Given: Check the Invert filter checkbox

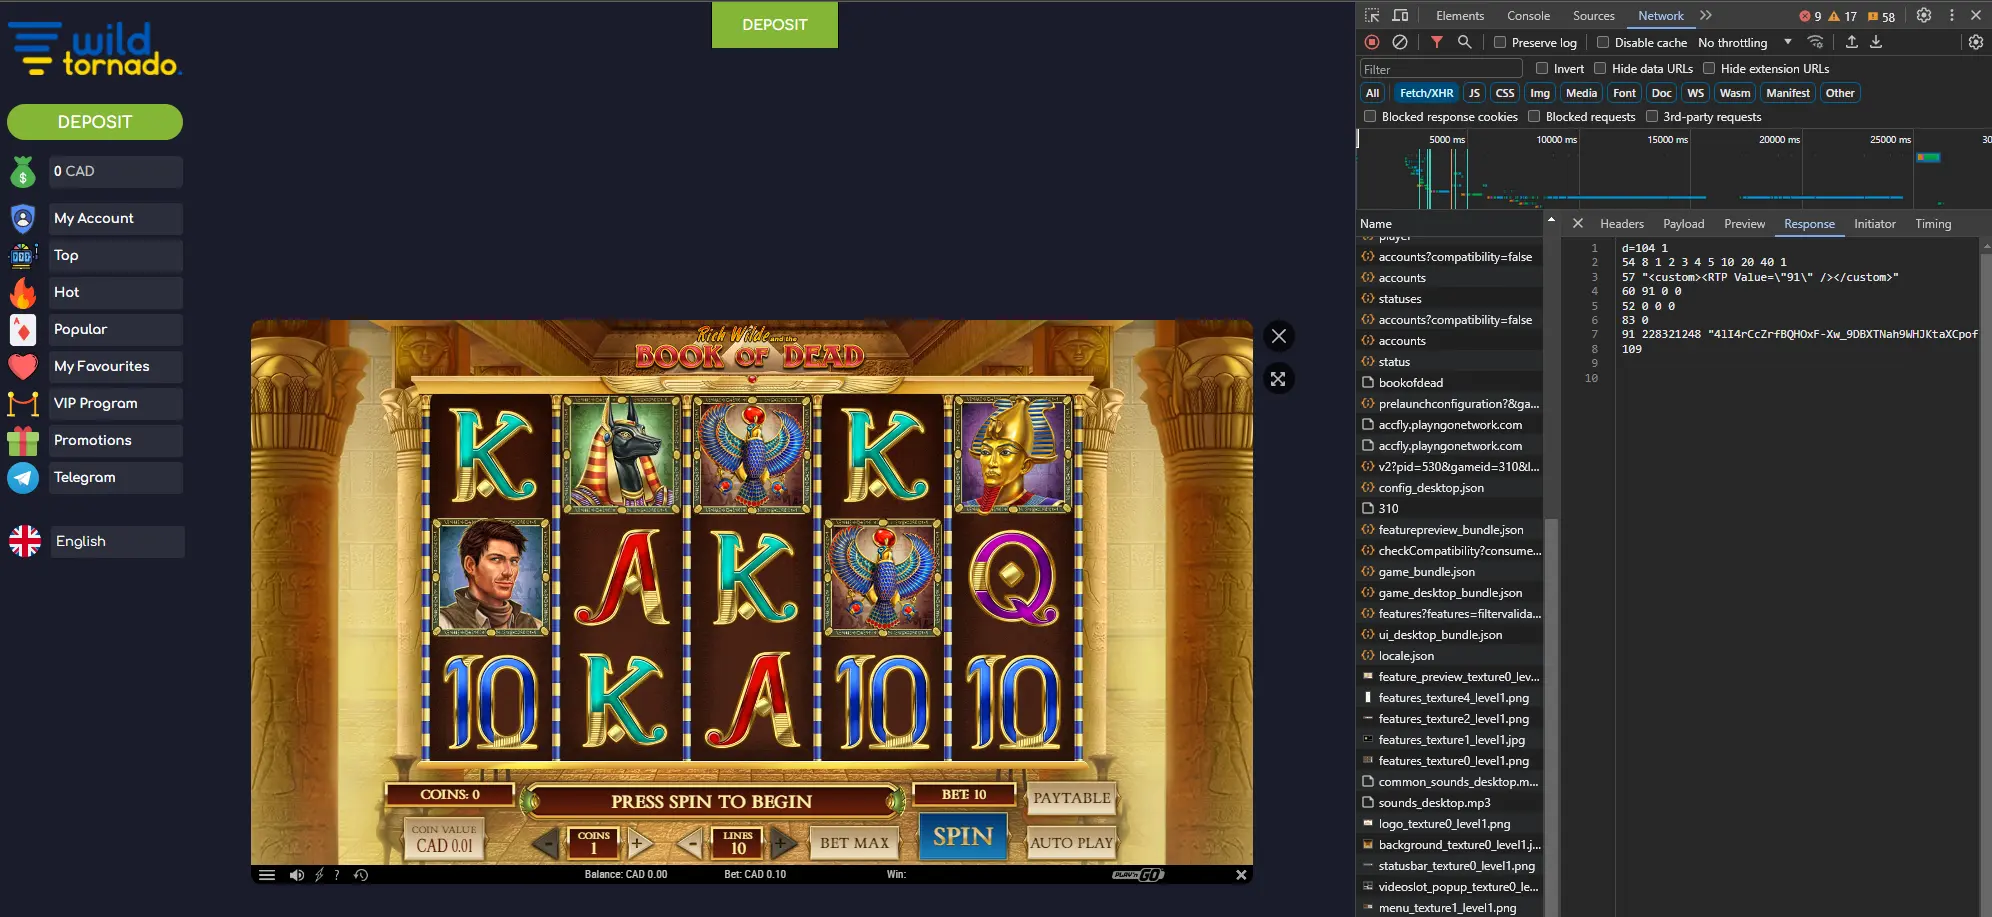Looking at the screenshot, I should [x=1542, y=68].
